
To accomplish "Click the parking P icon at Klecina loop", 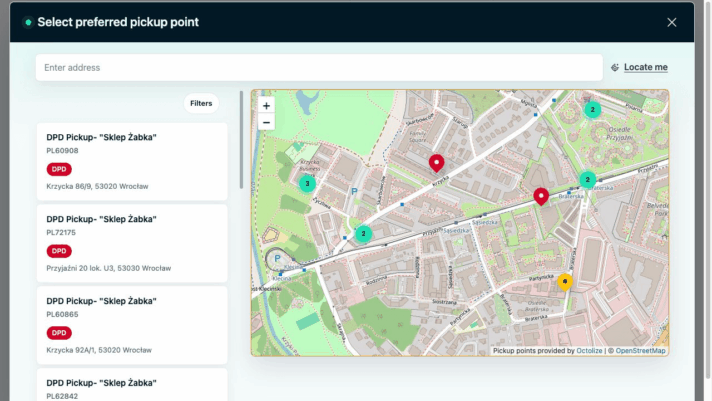I will [277, 259].
